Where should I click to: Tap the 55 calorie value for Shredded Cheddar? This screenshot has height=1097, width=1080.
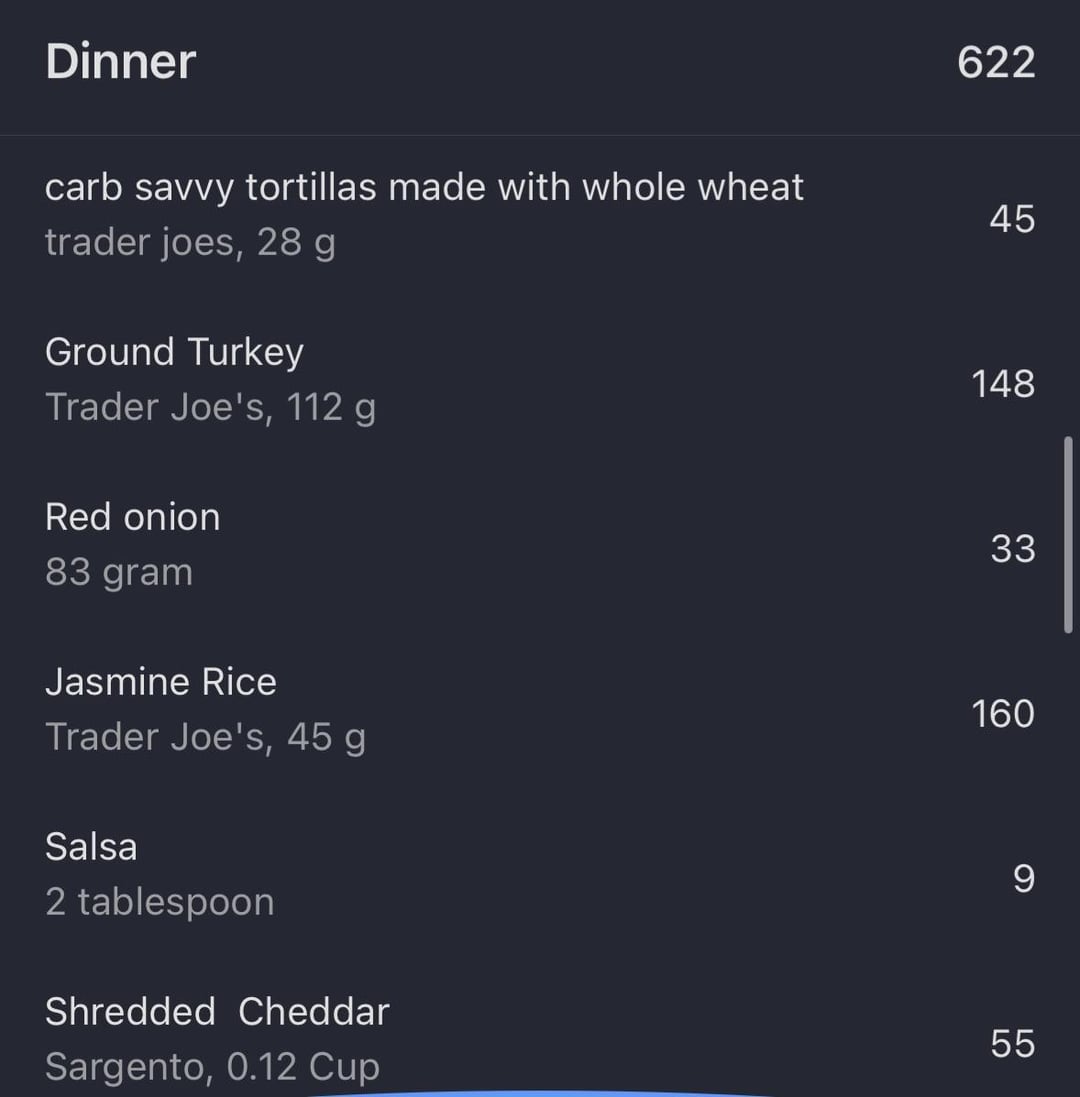tap(1013, 1044)
